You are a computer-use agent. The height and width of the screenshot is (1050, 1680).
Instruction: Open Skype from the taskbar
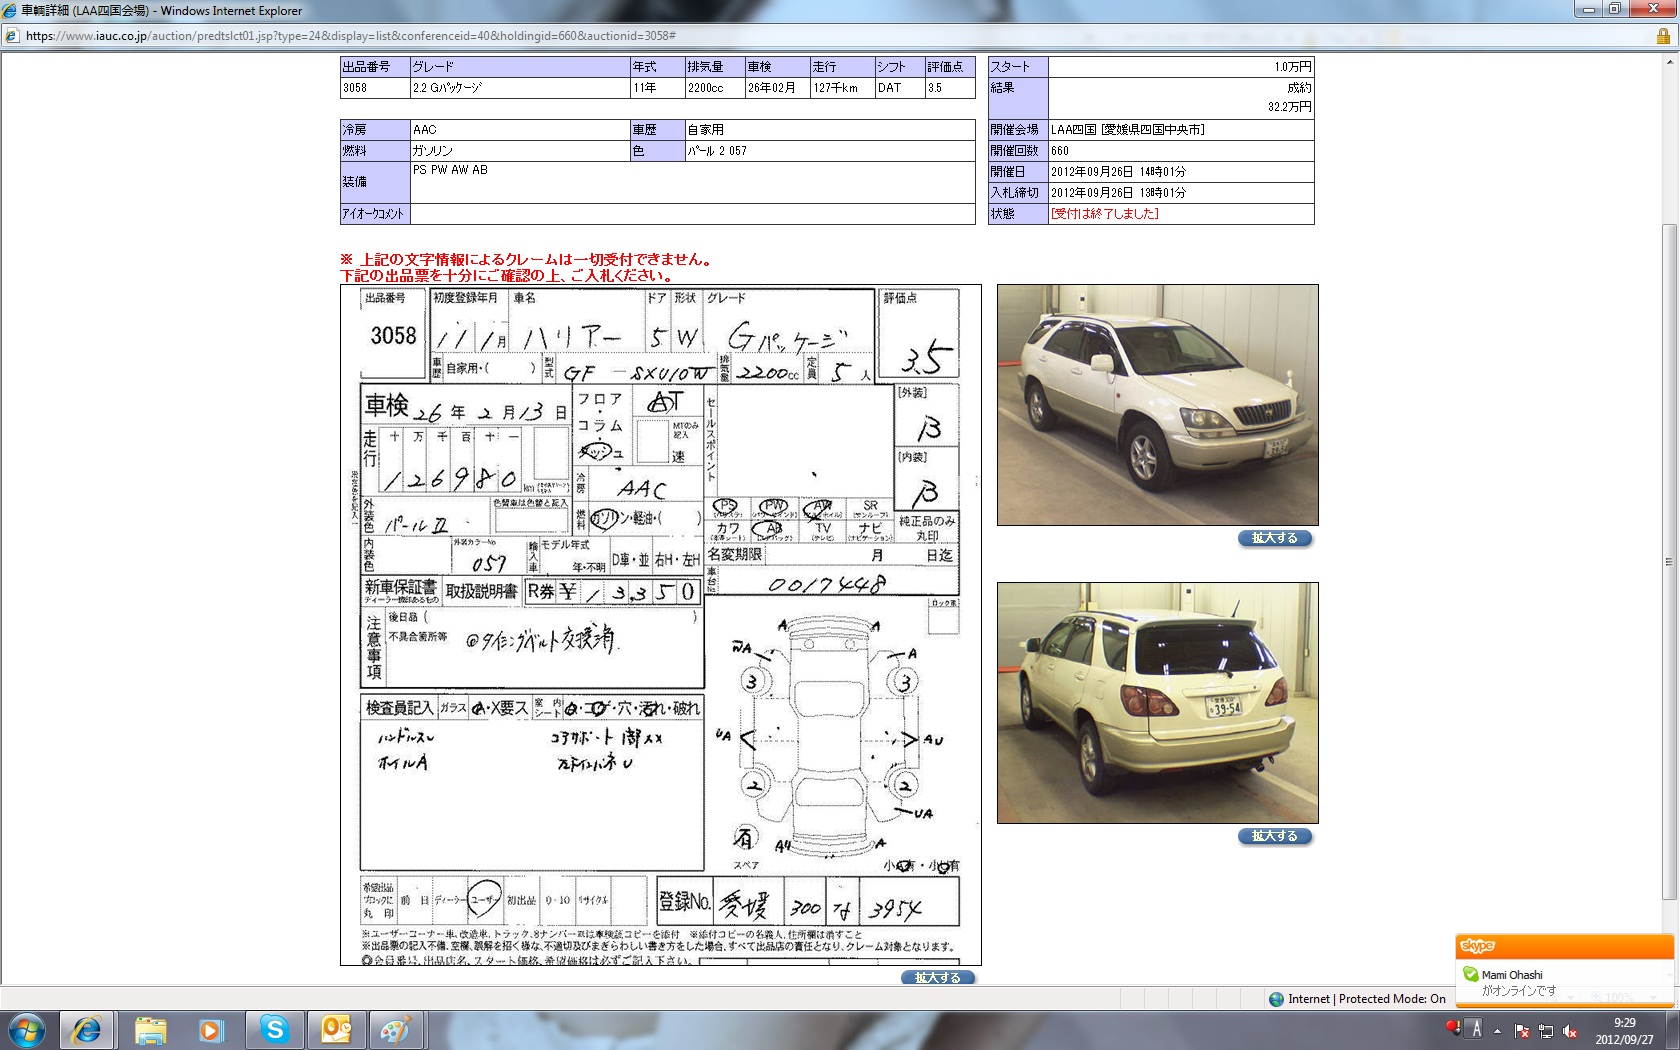pyautogui.click(x=274, y=1029)
